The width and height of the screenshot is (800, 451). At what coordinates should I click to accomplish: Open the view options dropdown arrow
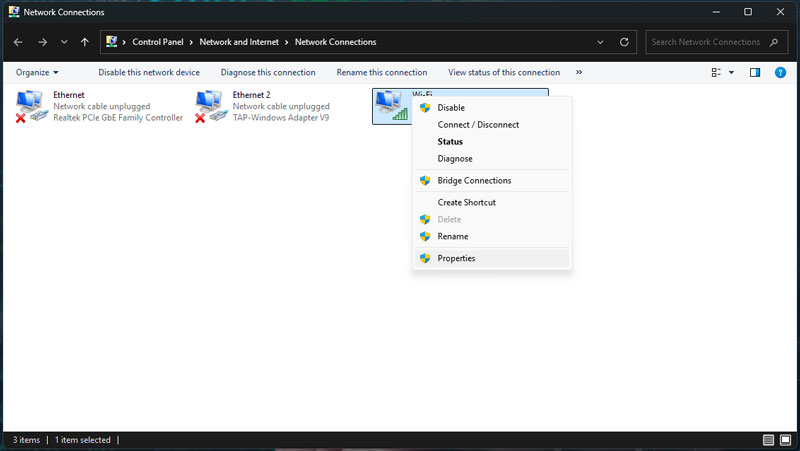pyautogui.click(x=731, y=72)
